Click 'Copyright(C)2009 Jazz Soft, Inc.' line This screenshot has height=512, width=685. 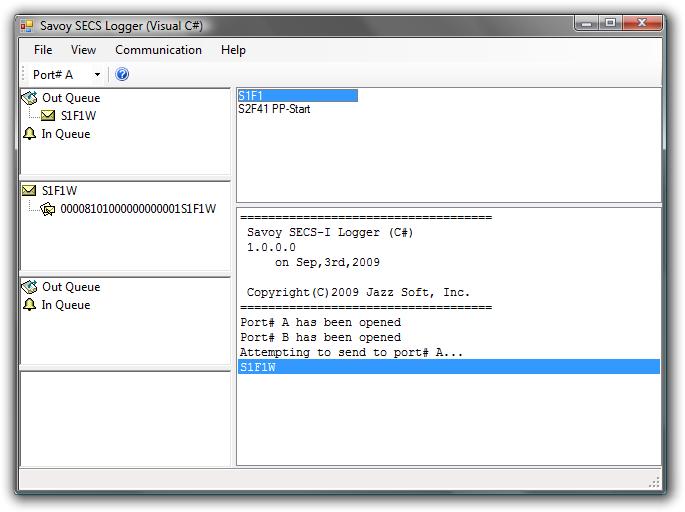click(358, 292)
